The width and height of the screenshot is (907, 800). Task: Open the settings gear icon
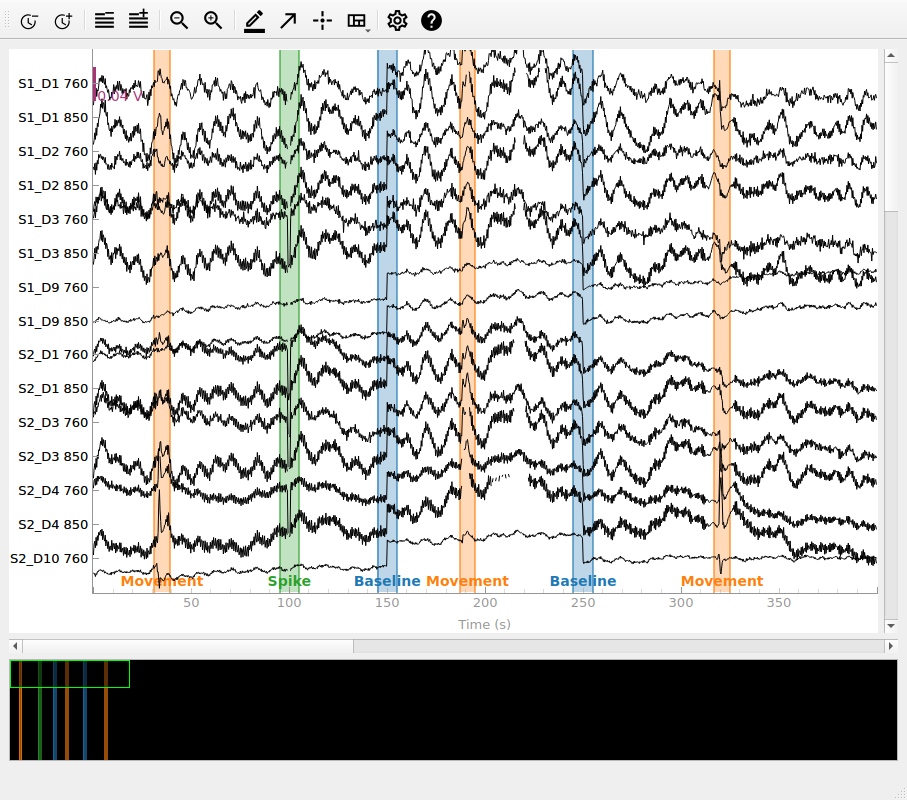coord(397,20)
